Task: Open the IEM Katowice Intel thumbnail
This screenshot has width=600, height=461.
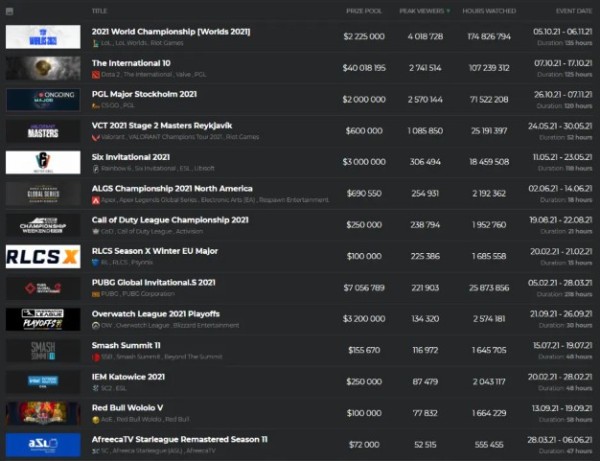Action: (43, 382)
